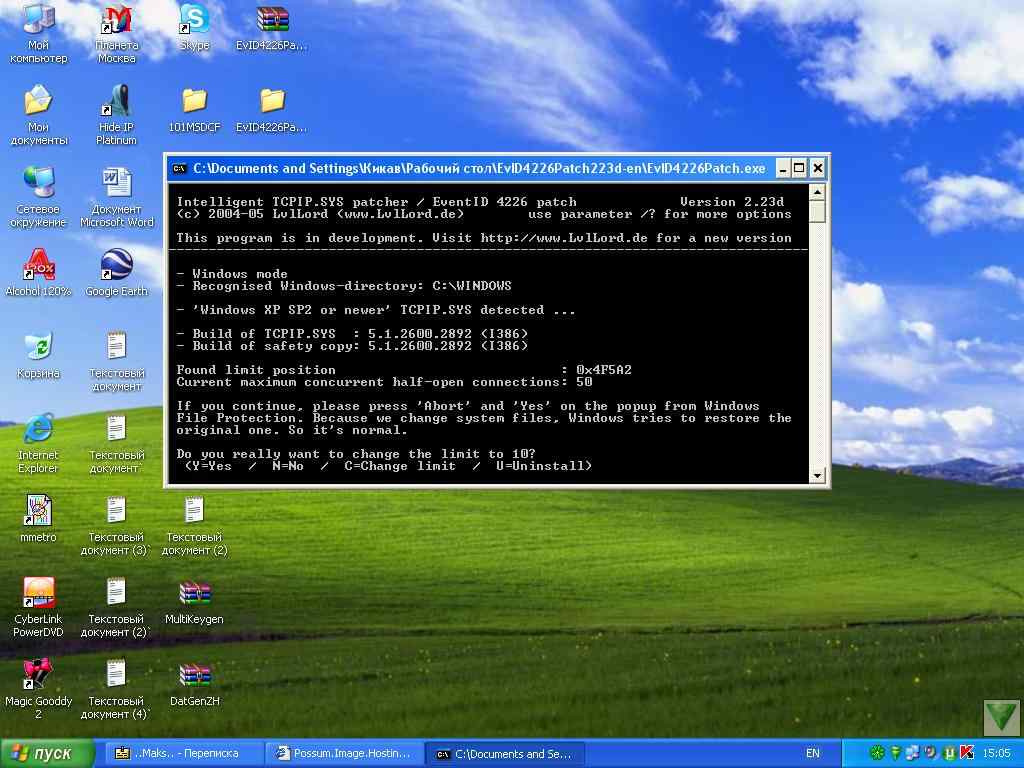Select the Текстовый документ (3) file
The image size is (1024, 768).
pyautogui.click(x=116, y=524)
